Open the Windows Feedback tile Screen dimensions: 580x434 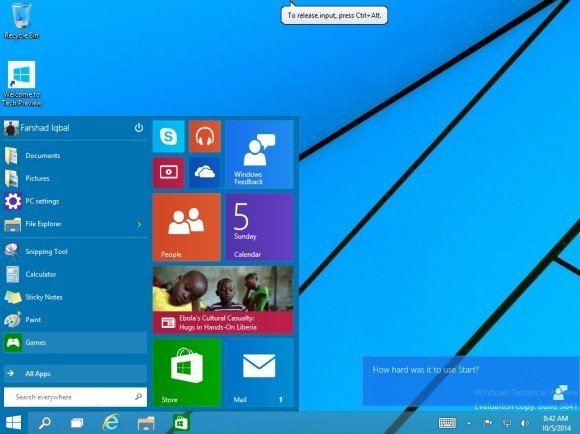point(259,154)
